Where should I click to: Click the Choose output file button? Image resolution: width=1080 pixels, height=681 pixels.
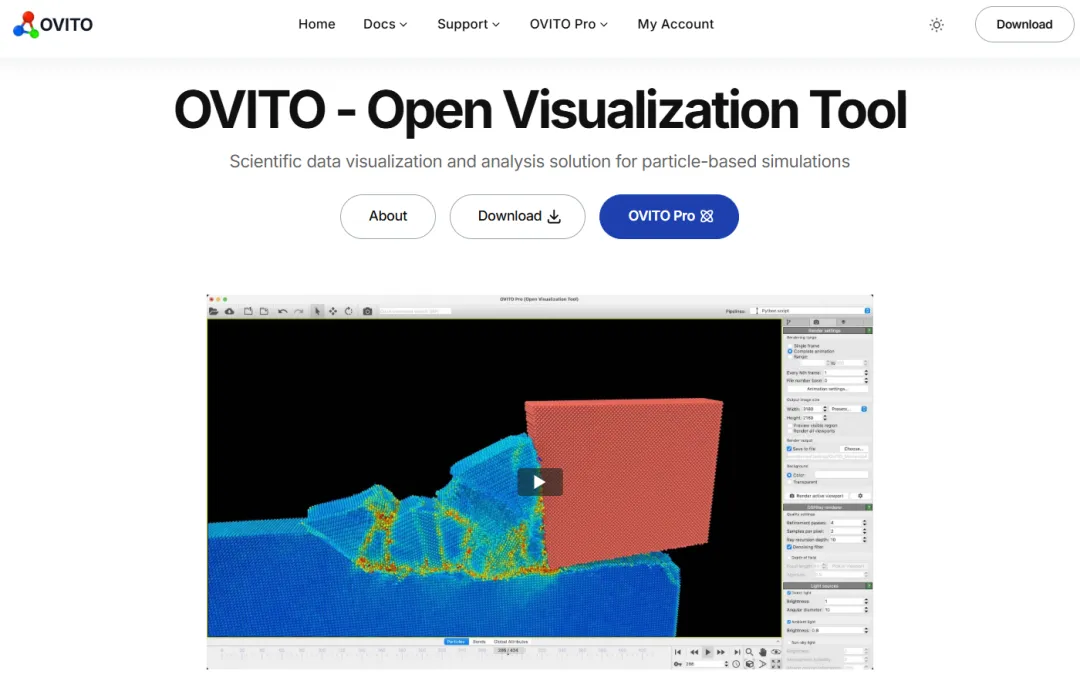[x=853, y=449]
